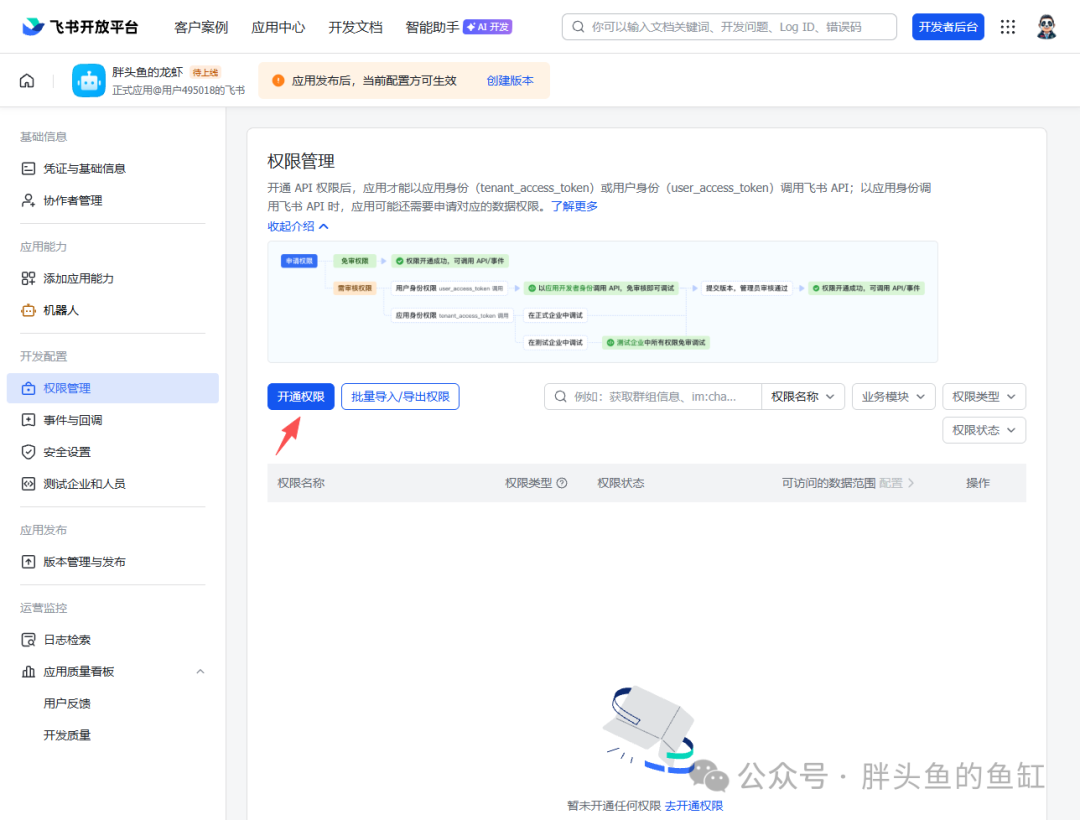This screenshot has width=1080, height=820.
Task: Click the 协作者管理 person icon
Action: pos(28,200)
